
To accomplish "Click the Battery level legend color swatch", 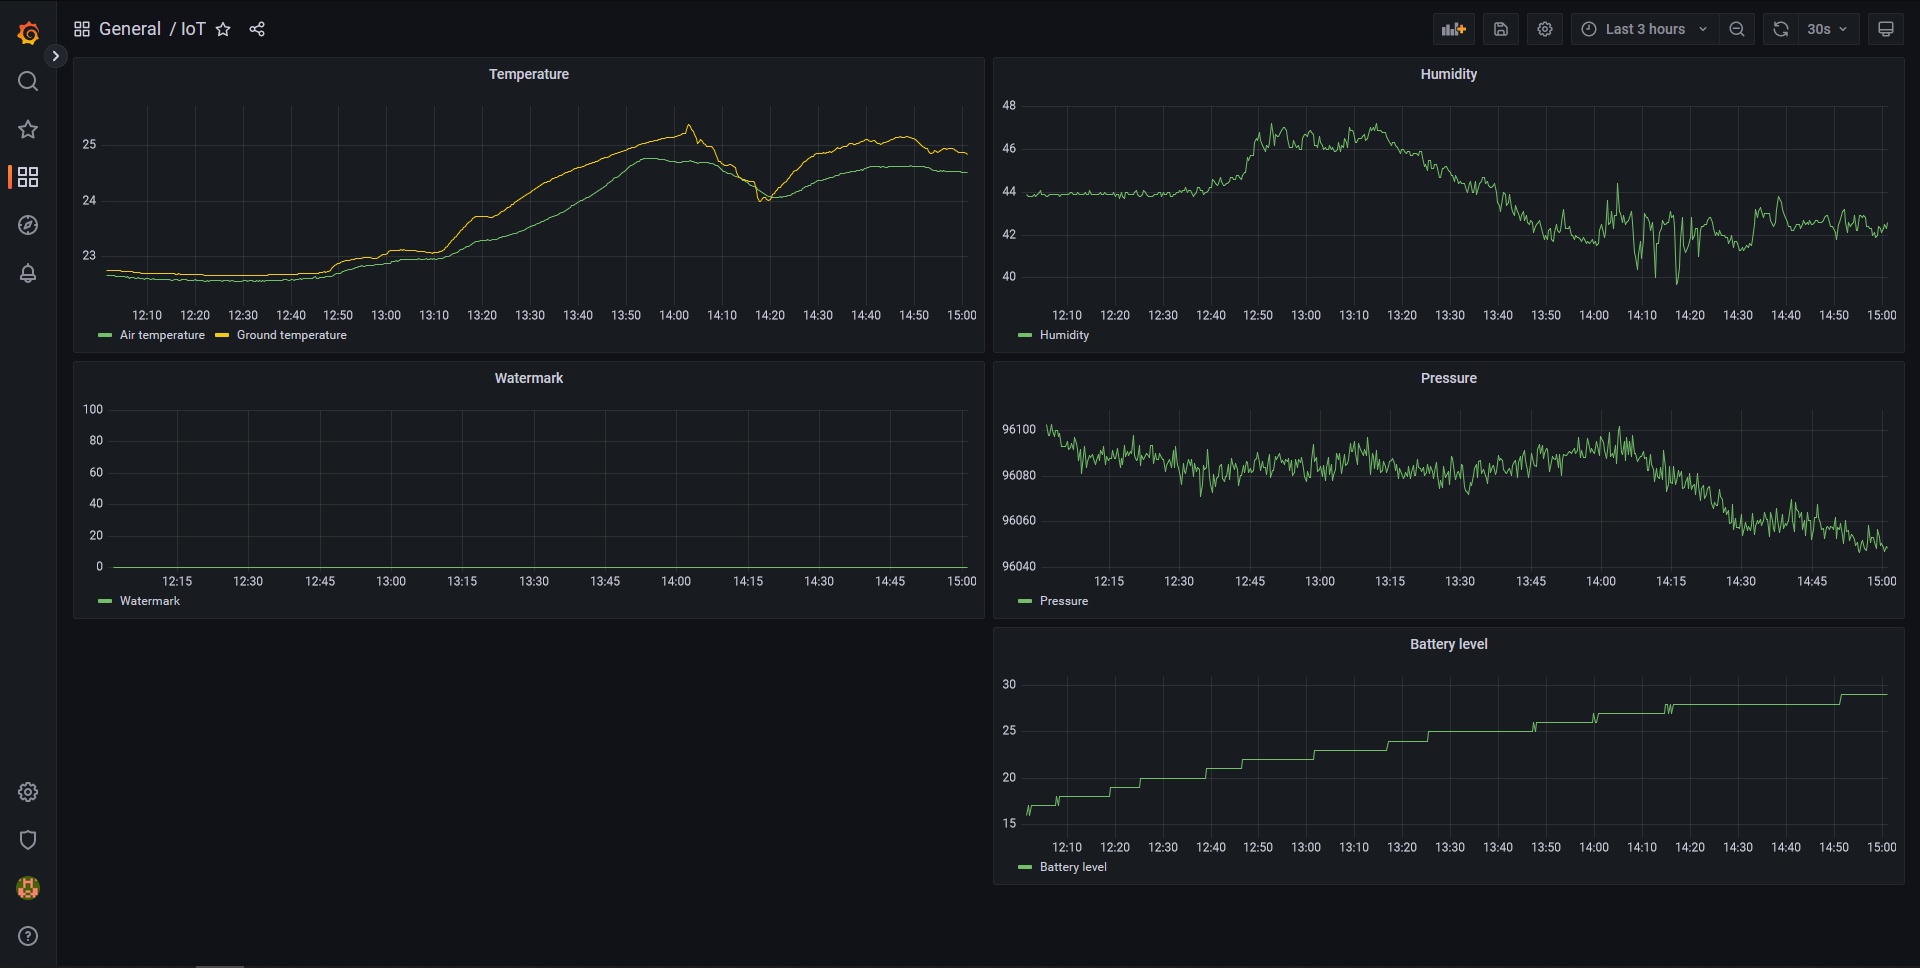I will pos(1025,867).
